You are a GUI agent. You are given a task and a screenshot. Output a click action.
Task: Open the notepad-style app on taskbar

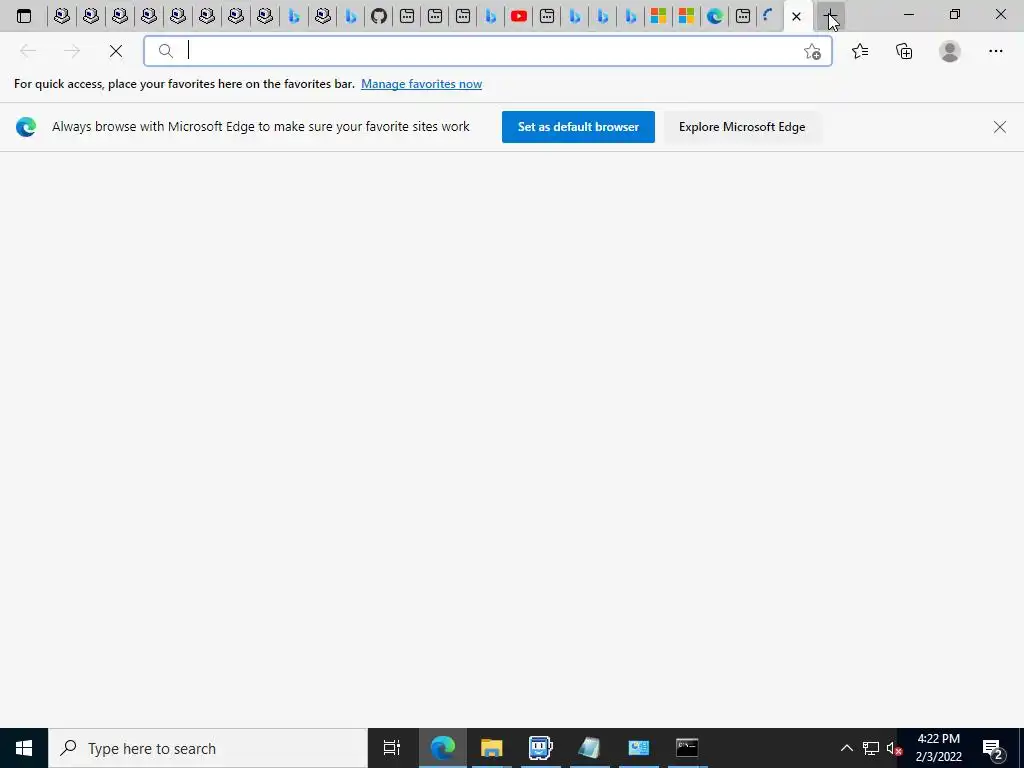pyautogui.click(x=590, y=748)
